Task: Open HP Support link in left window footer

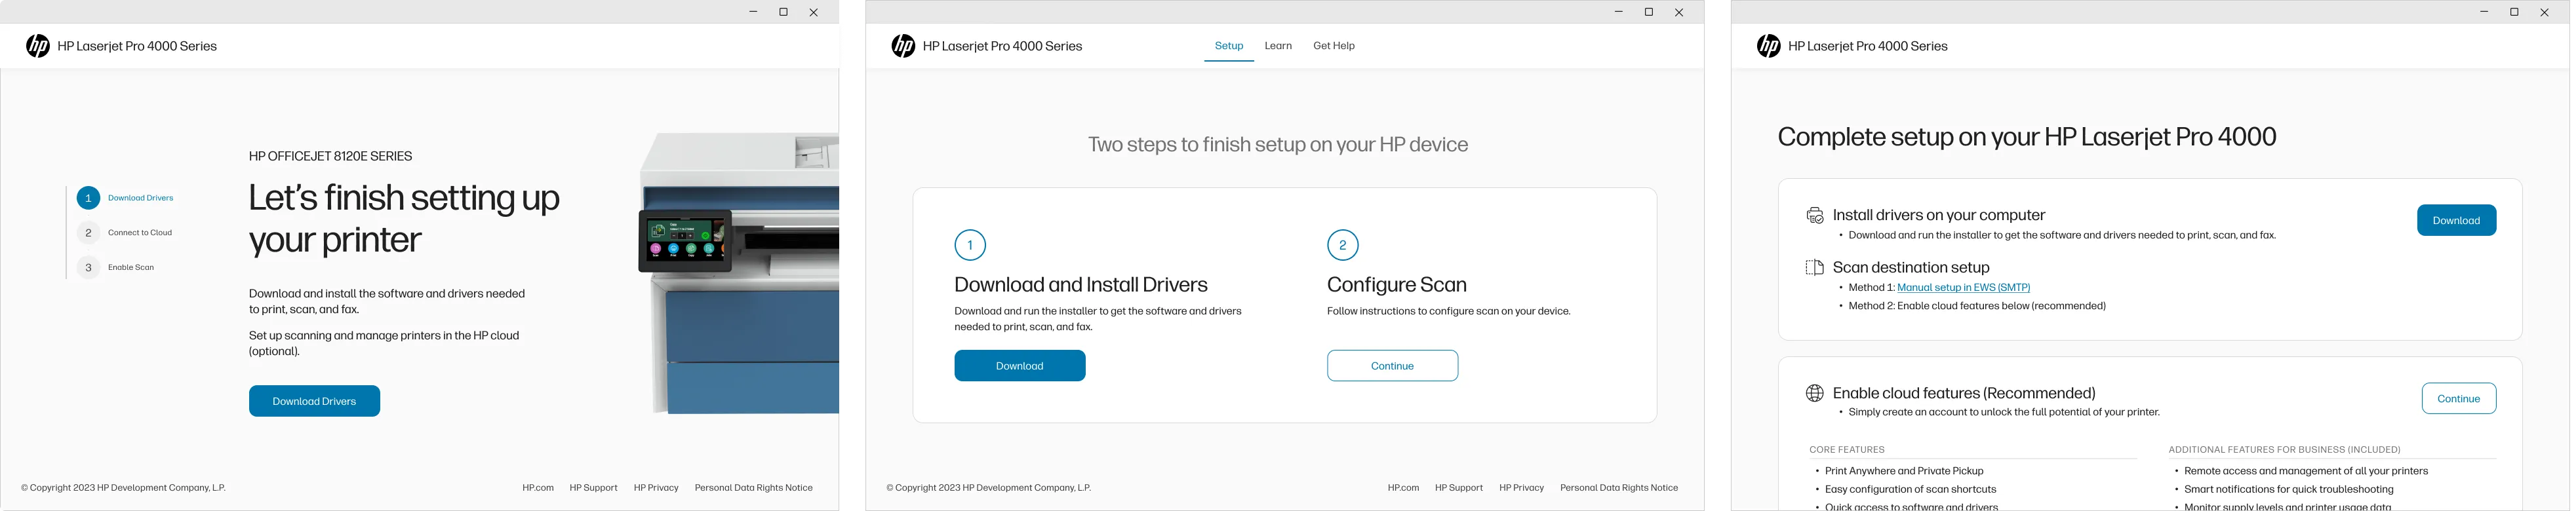Action: pyautogui.click(x=593, y=488)
